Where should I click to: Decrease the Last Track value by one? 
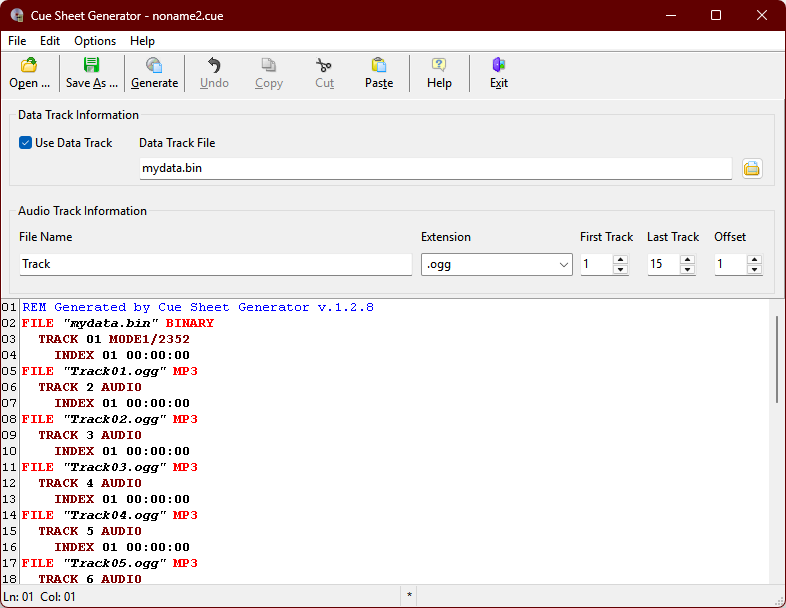point(687,270)
